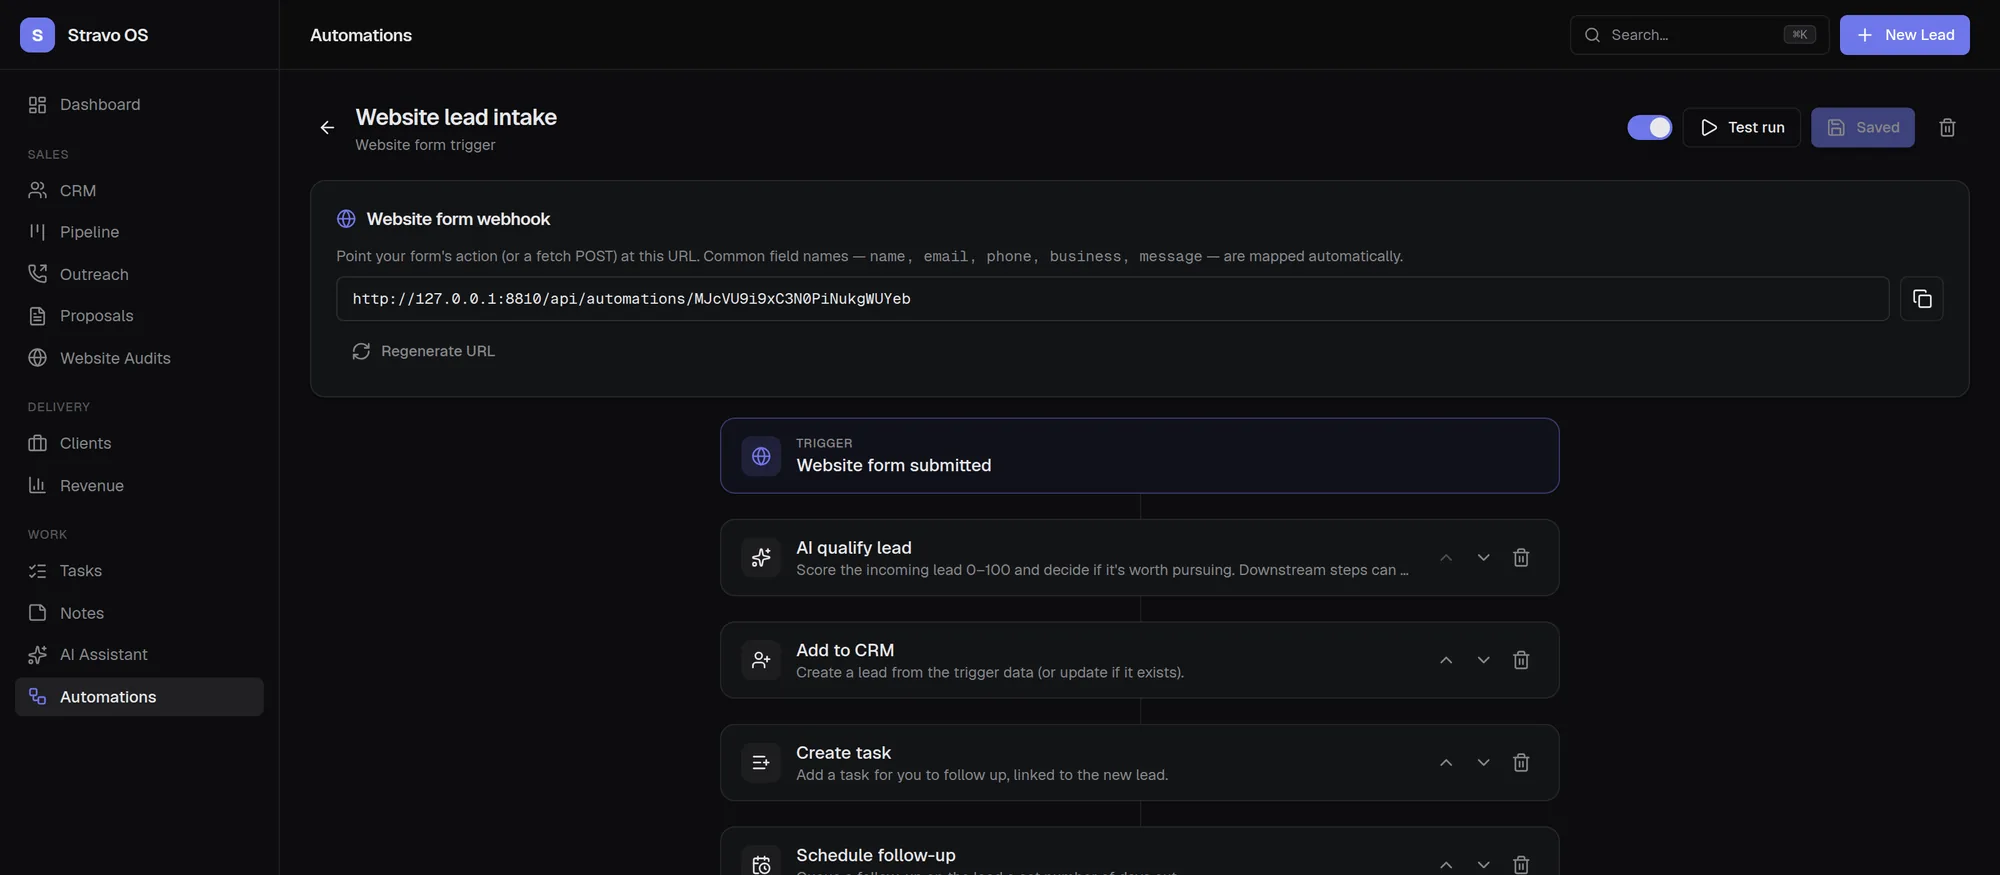Click the Stravo OS logo icon
This screenshot has width=2000, height=875.
37,35
